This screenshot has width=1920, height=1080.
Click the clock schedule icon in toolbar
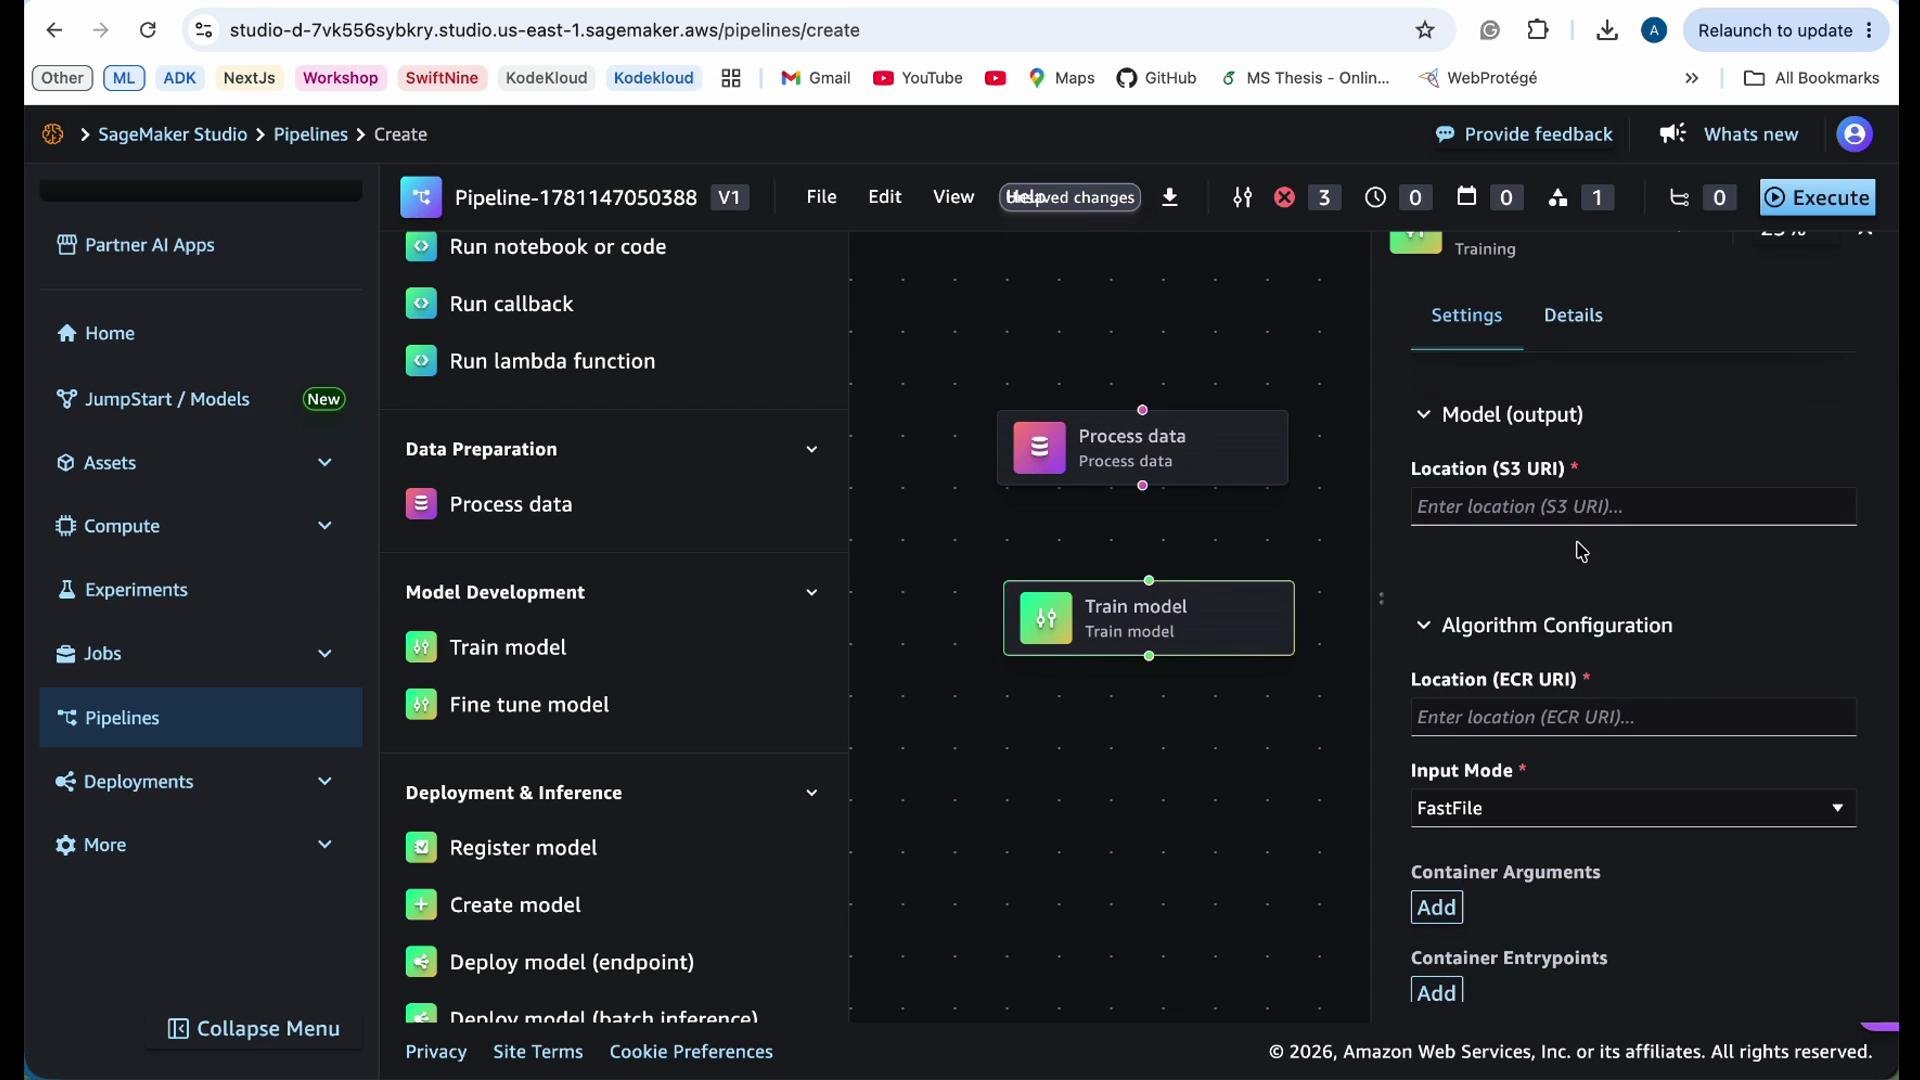[x=1376, y=198]
